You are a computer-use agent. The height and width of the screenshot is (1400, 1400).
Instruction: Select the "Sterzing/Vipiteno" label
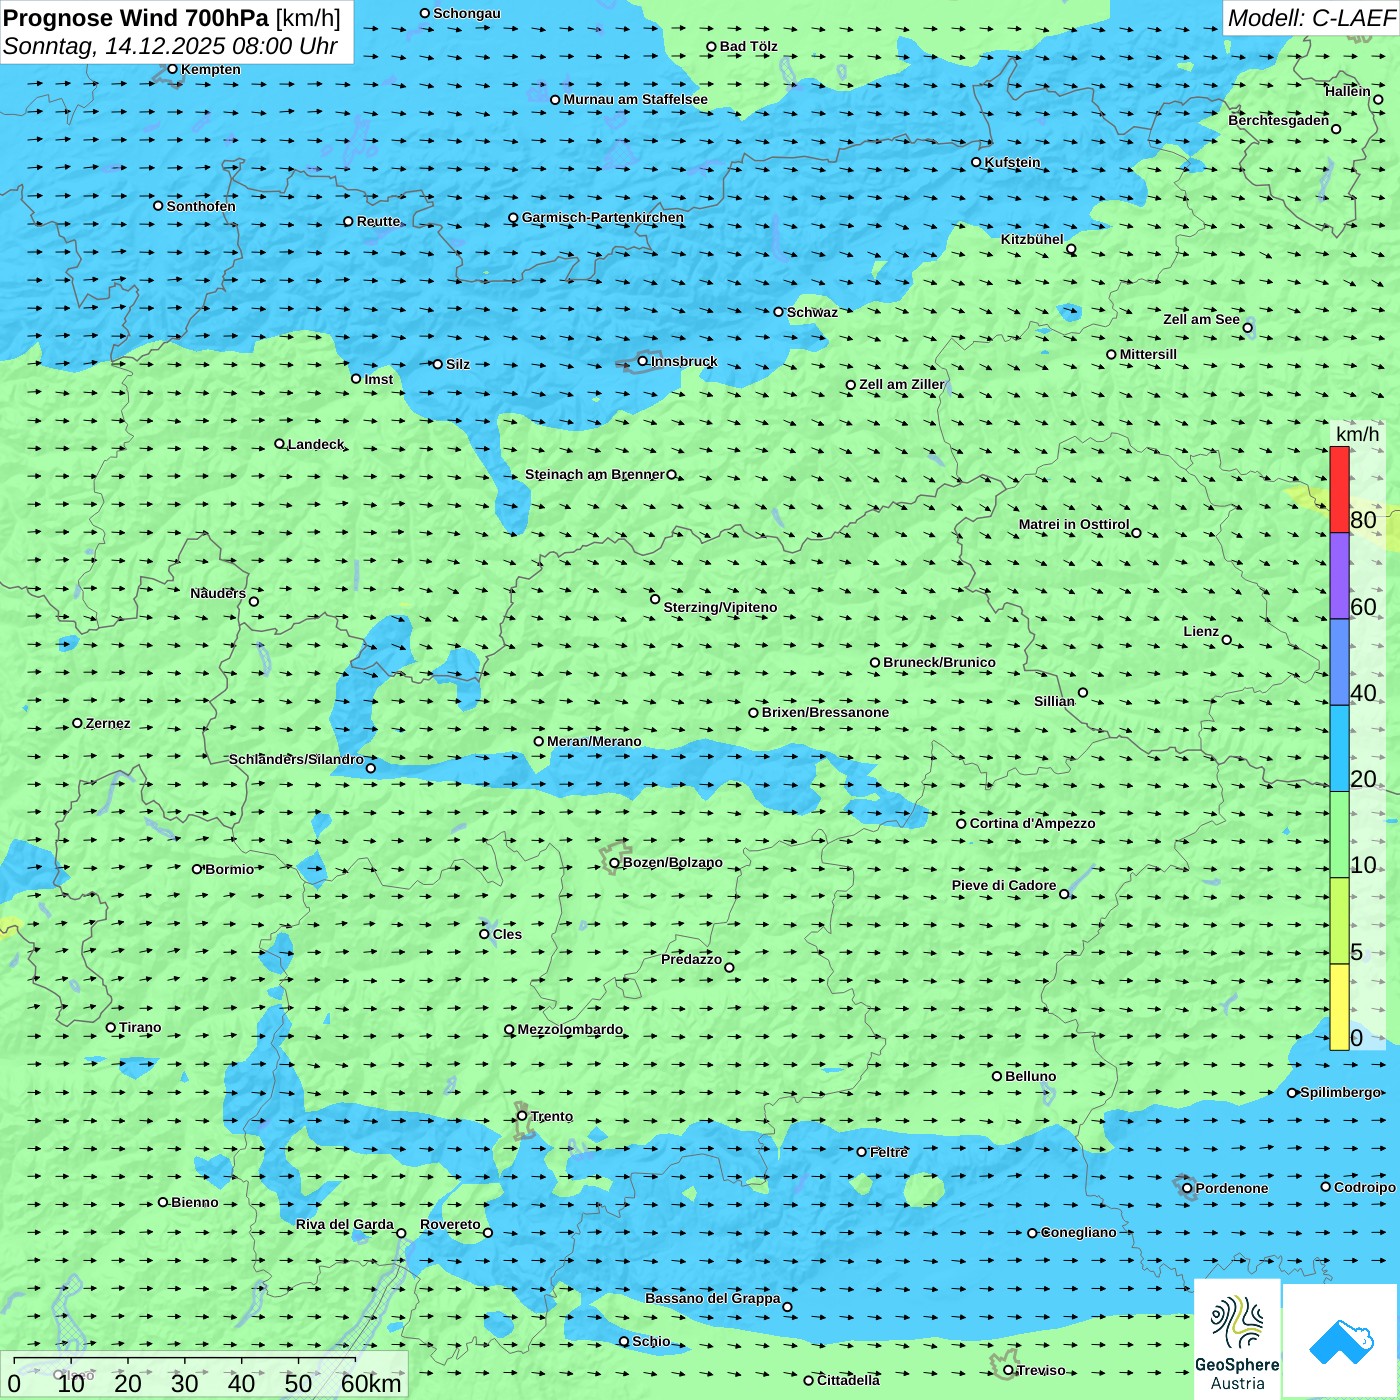pyautogui.click(x=720, y=607)
